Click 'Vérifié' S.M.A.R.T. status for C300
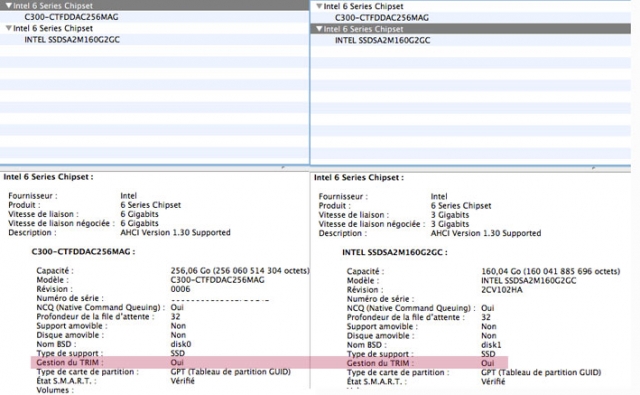640x395 pixels. click(182, 381)
